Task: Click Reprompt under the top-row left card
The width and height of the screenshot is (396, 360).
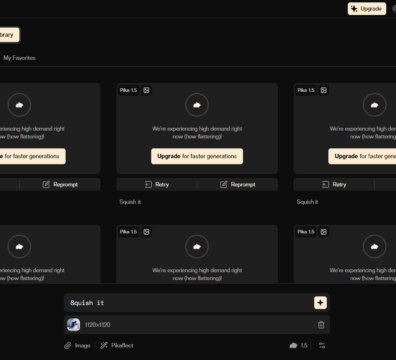Action: (x=60, y=184)
